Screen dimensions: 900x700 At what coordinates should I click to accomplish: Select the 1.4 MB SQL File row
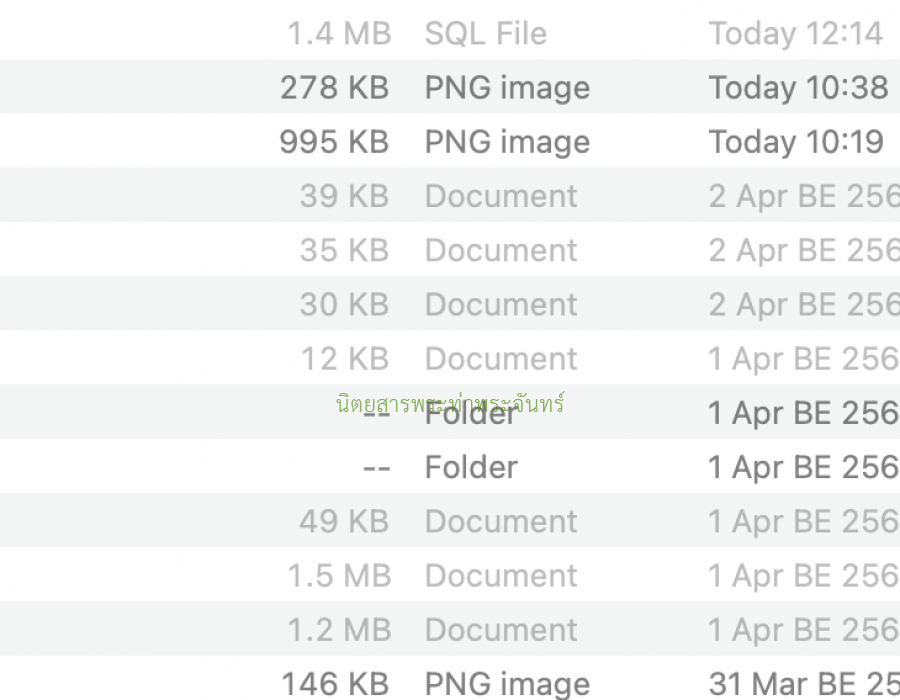coord(450,32)
